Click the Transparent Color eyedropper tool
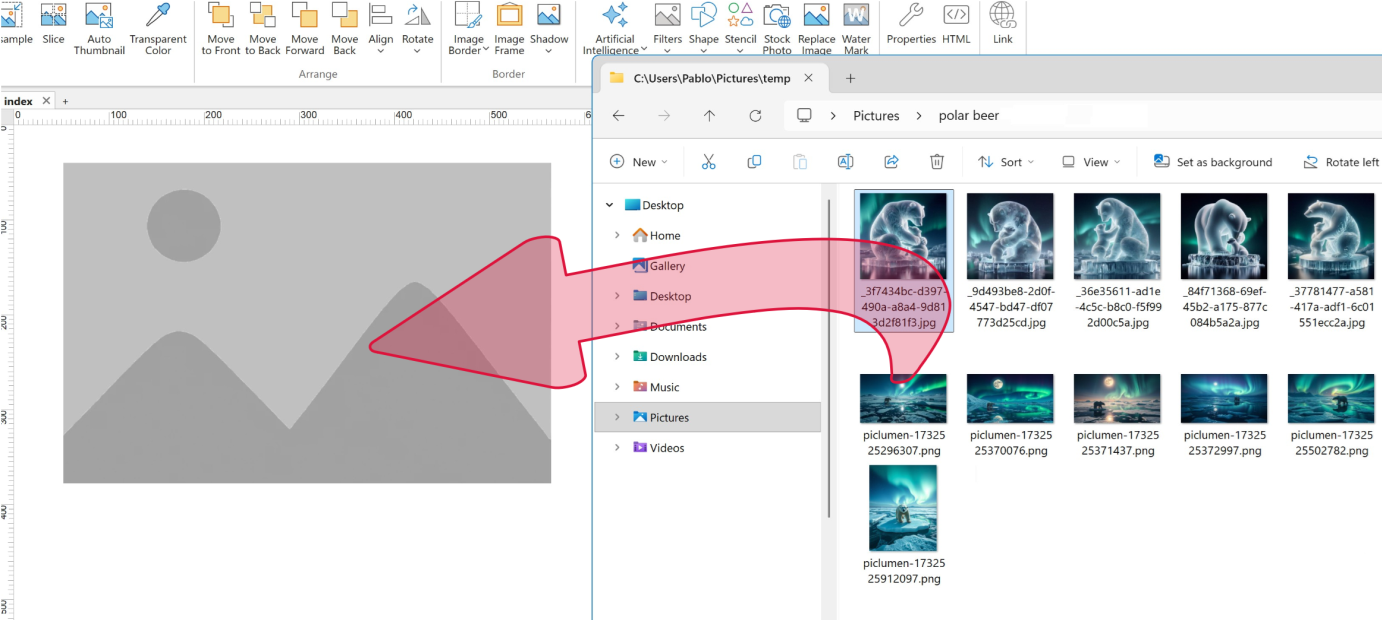This screenshot has height=621, width=1383. pos(158,17)
